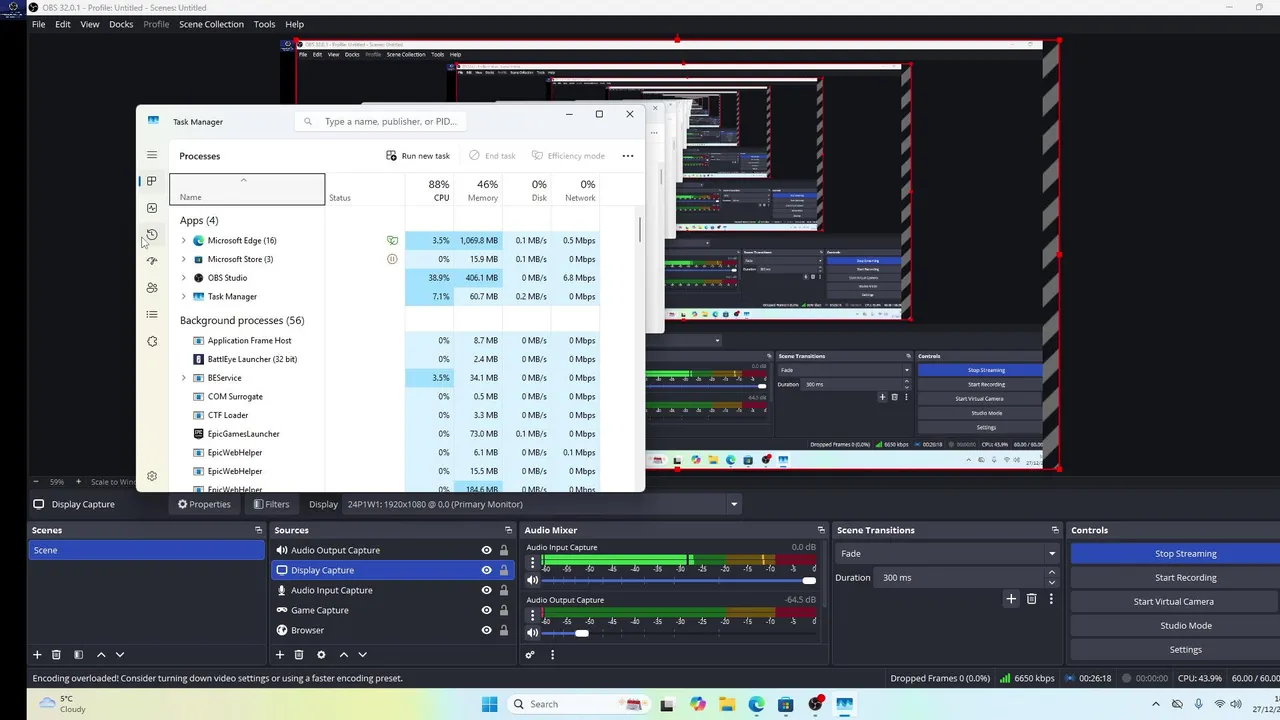Image resolution: width=1280 pixels, height=720 pixels.
Task: Open OBS Tools menu
Action: tap(264, 24)
